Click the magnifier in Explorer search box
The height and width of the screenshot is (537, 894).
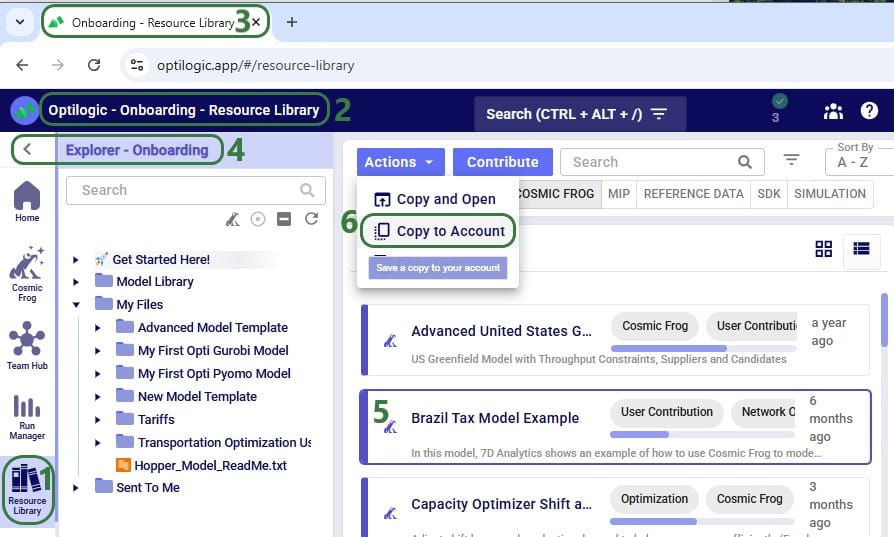point(307,190)
